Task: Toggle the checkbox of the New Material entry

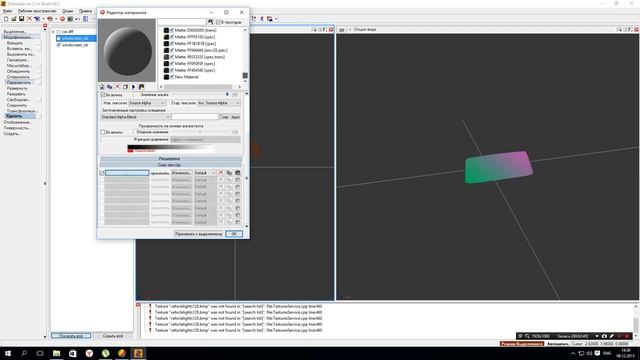Action: [x=172, y=77]
